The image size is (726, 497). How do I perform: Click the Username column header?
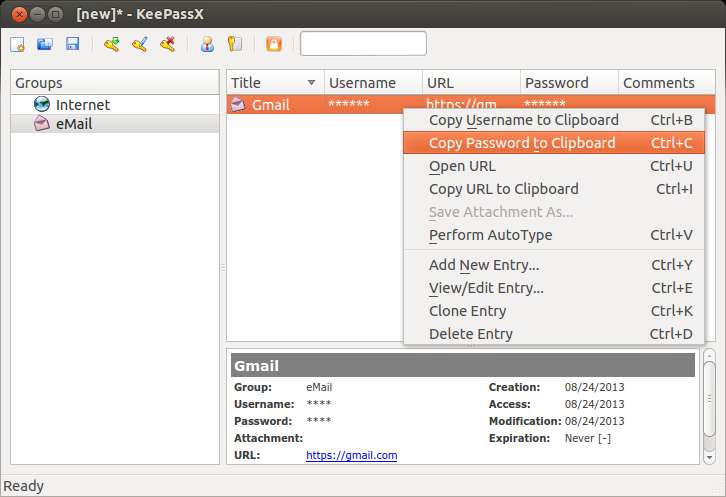(373, 82)
